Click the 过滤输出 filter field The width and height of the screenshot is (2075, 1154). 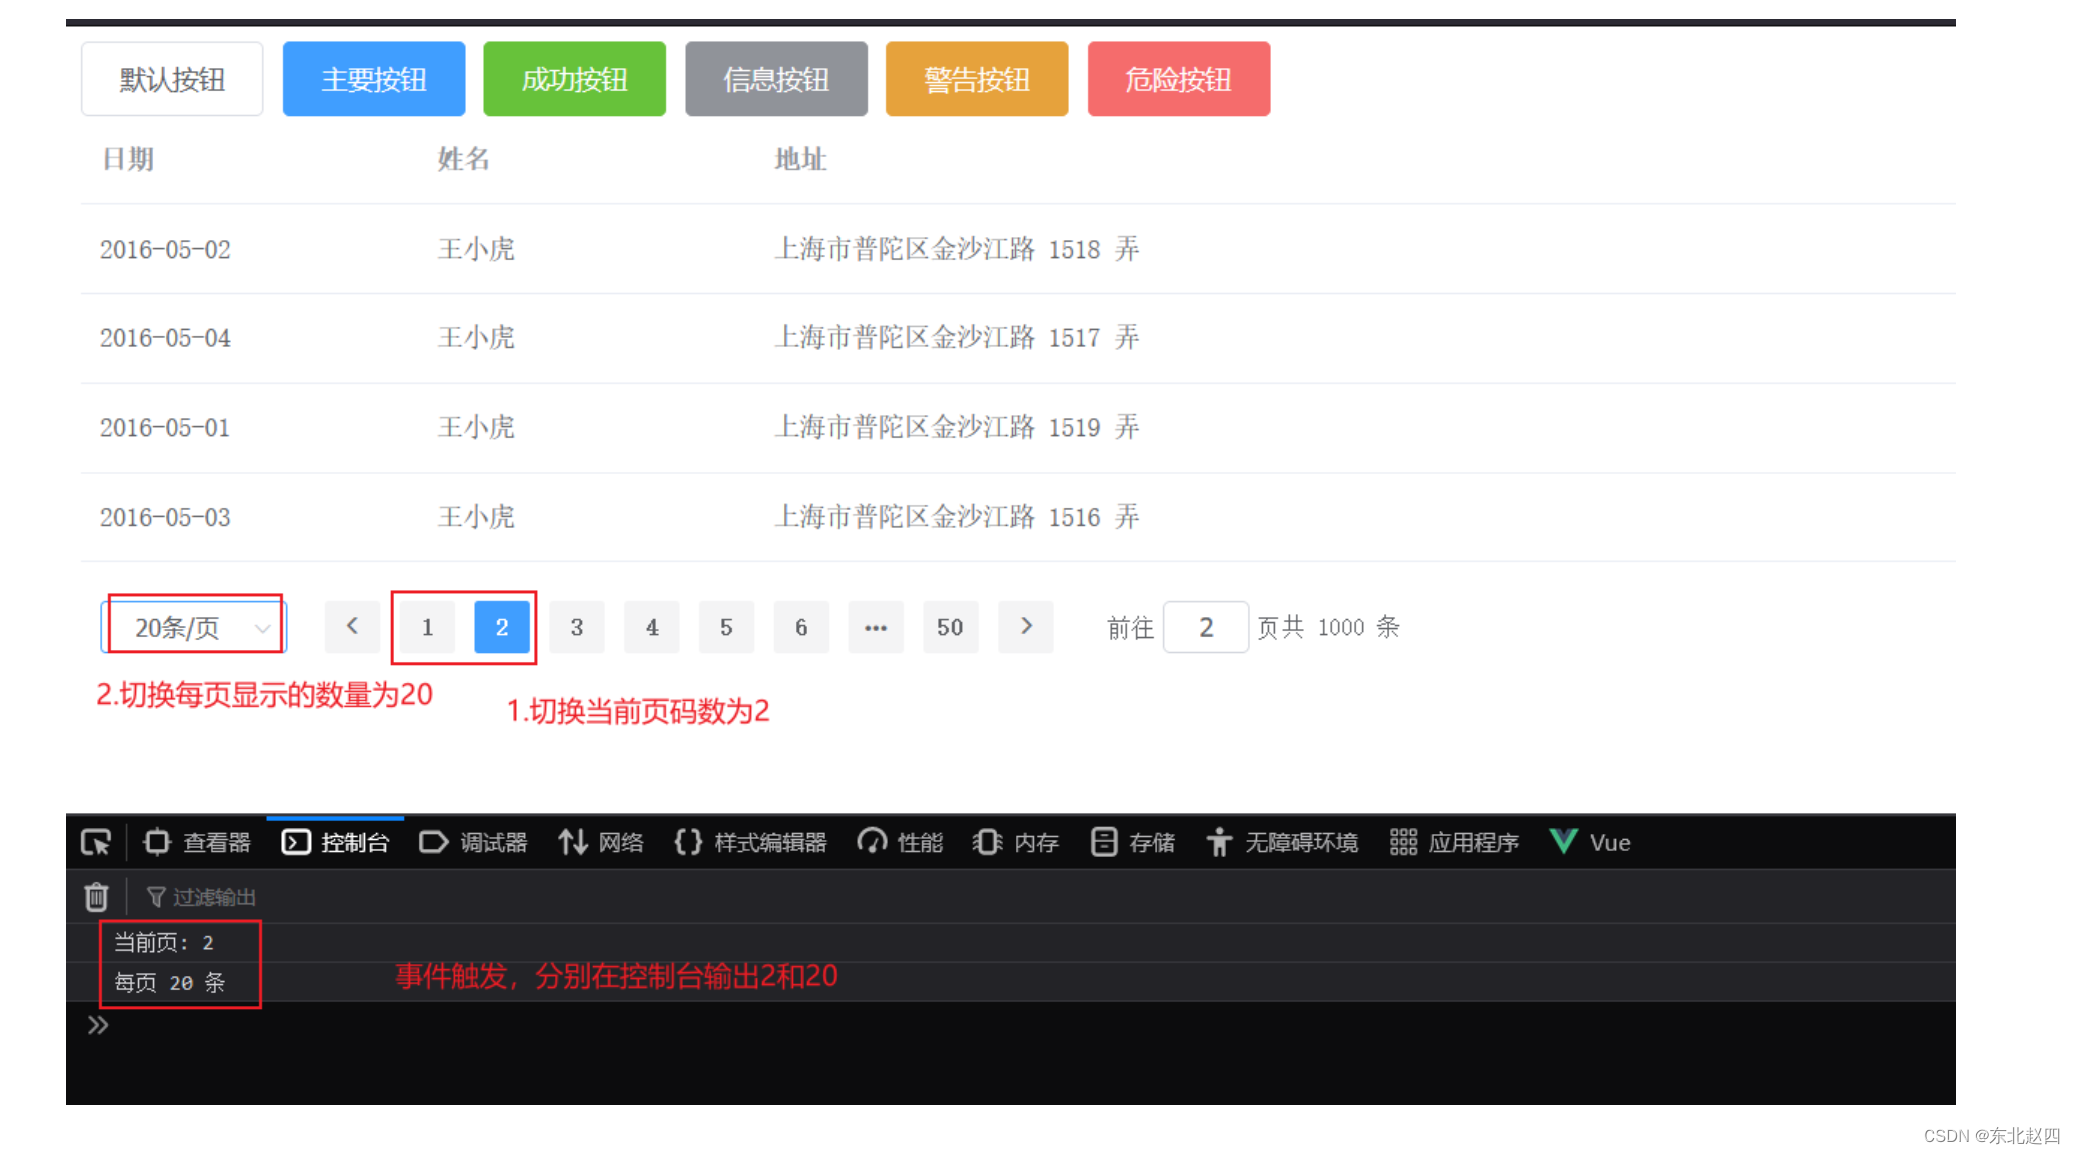[x=215, y=897]
